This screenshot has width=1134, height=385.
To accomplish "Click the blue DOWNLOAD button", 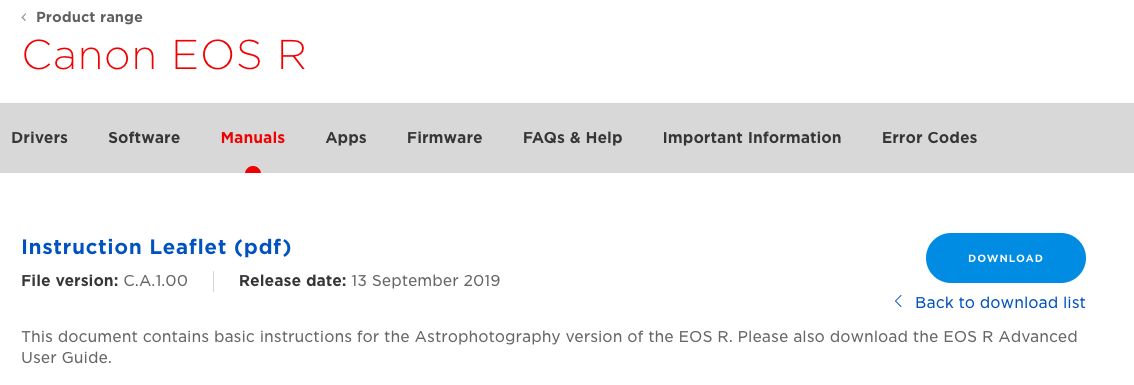I will pyautogui.click(x=1006, y=258).
